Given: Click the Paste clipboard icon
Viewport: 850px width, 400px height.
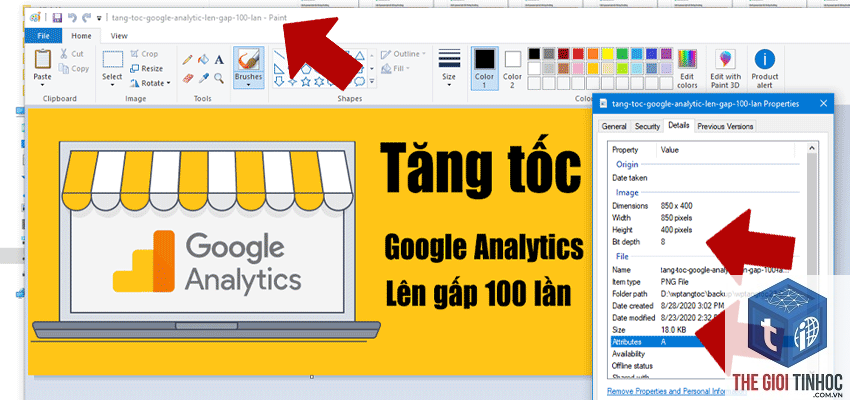Looking at the screenshot, I should click(43, 59).
